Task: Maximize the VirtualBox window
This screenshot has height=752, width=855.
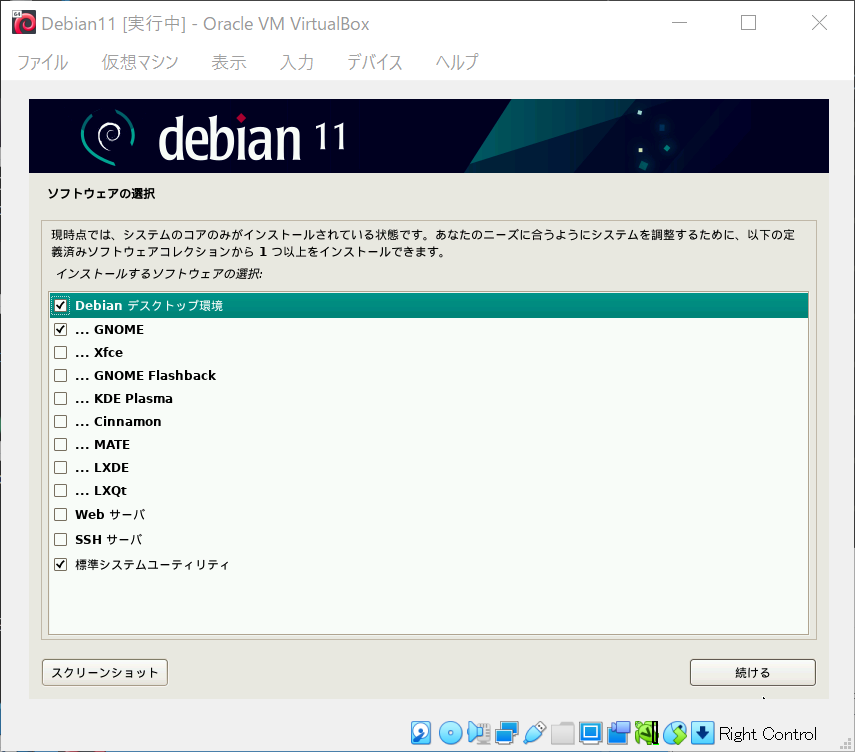Action: pos(748,23)
